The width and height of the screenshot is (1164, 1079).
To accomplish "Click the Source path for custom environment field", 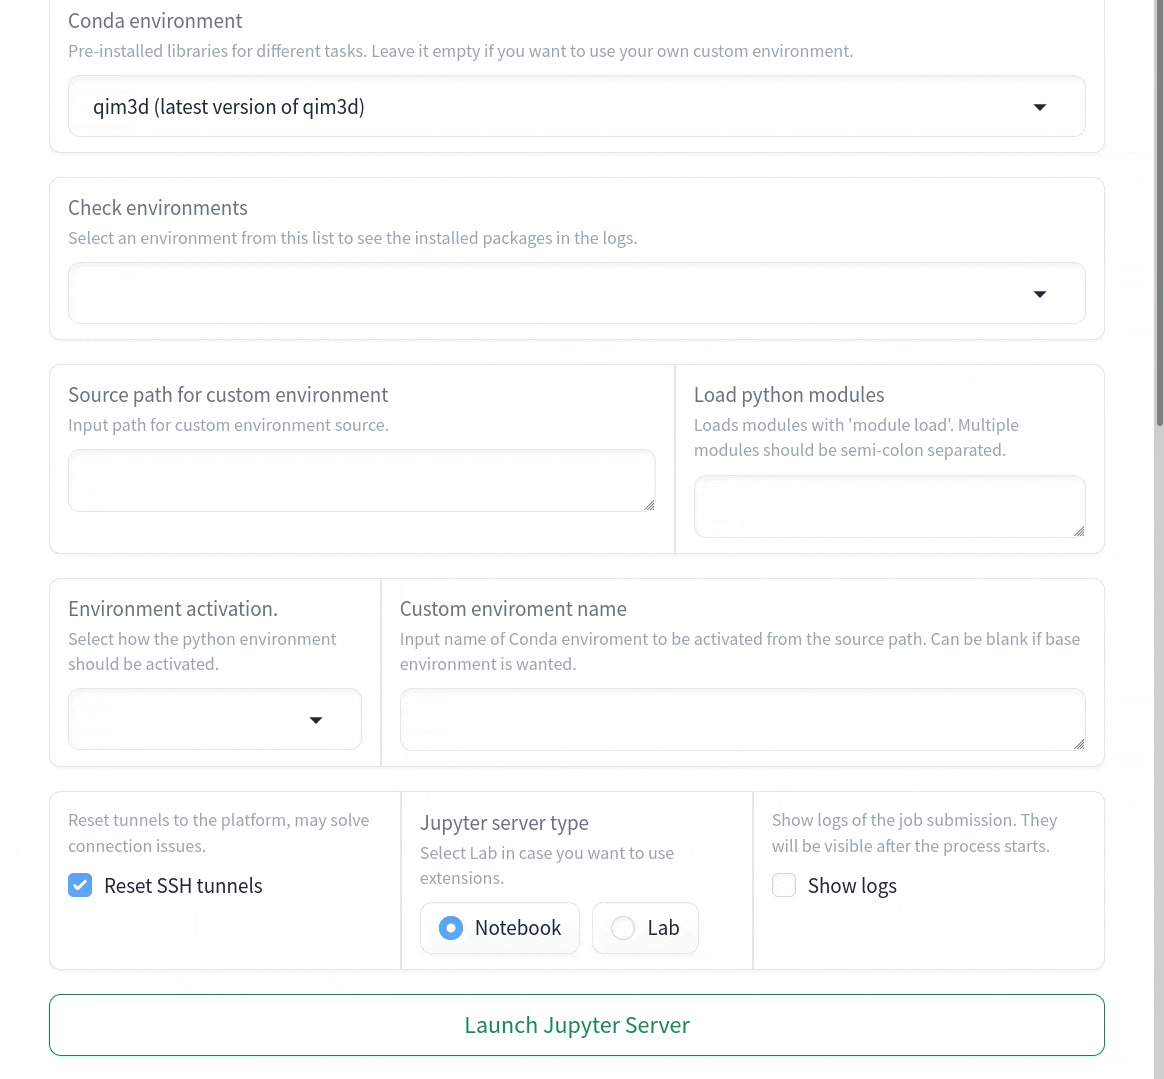I will (x=361, y=481).
